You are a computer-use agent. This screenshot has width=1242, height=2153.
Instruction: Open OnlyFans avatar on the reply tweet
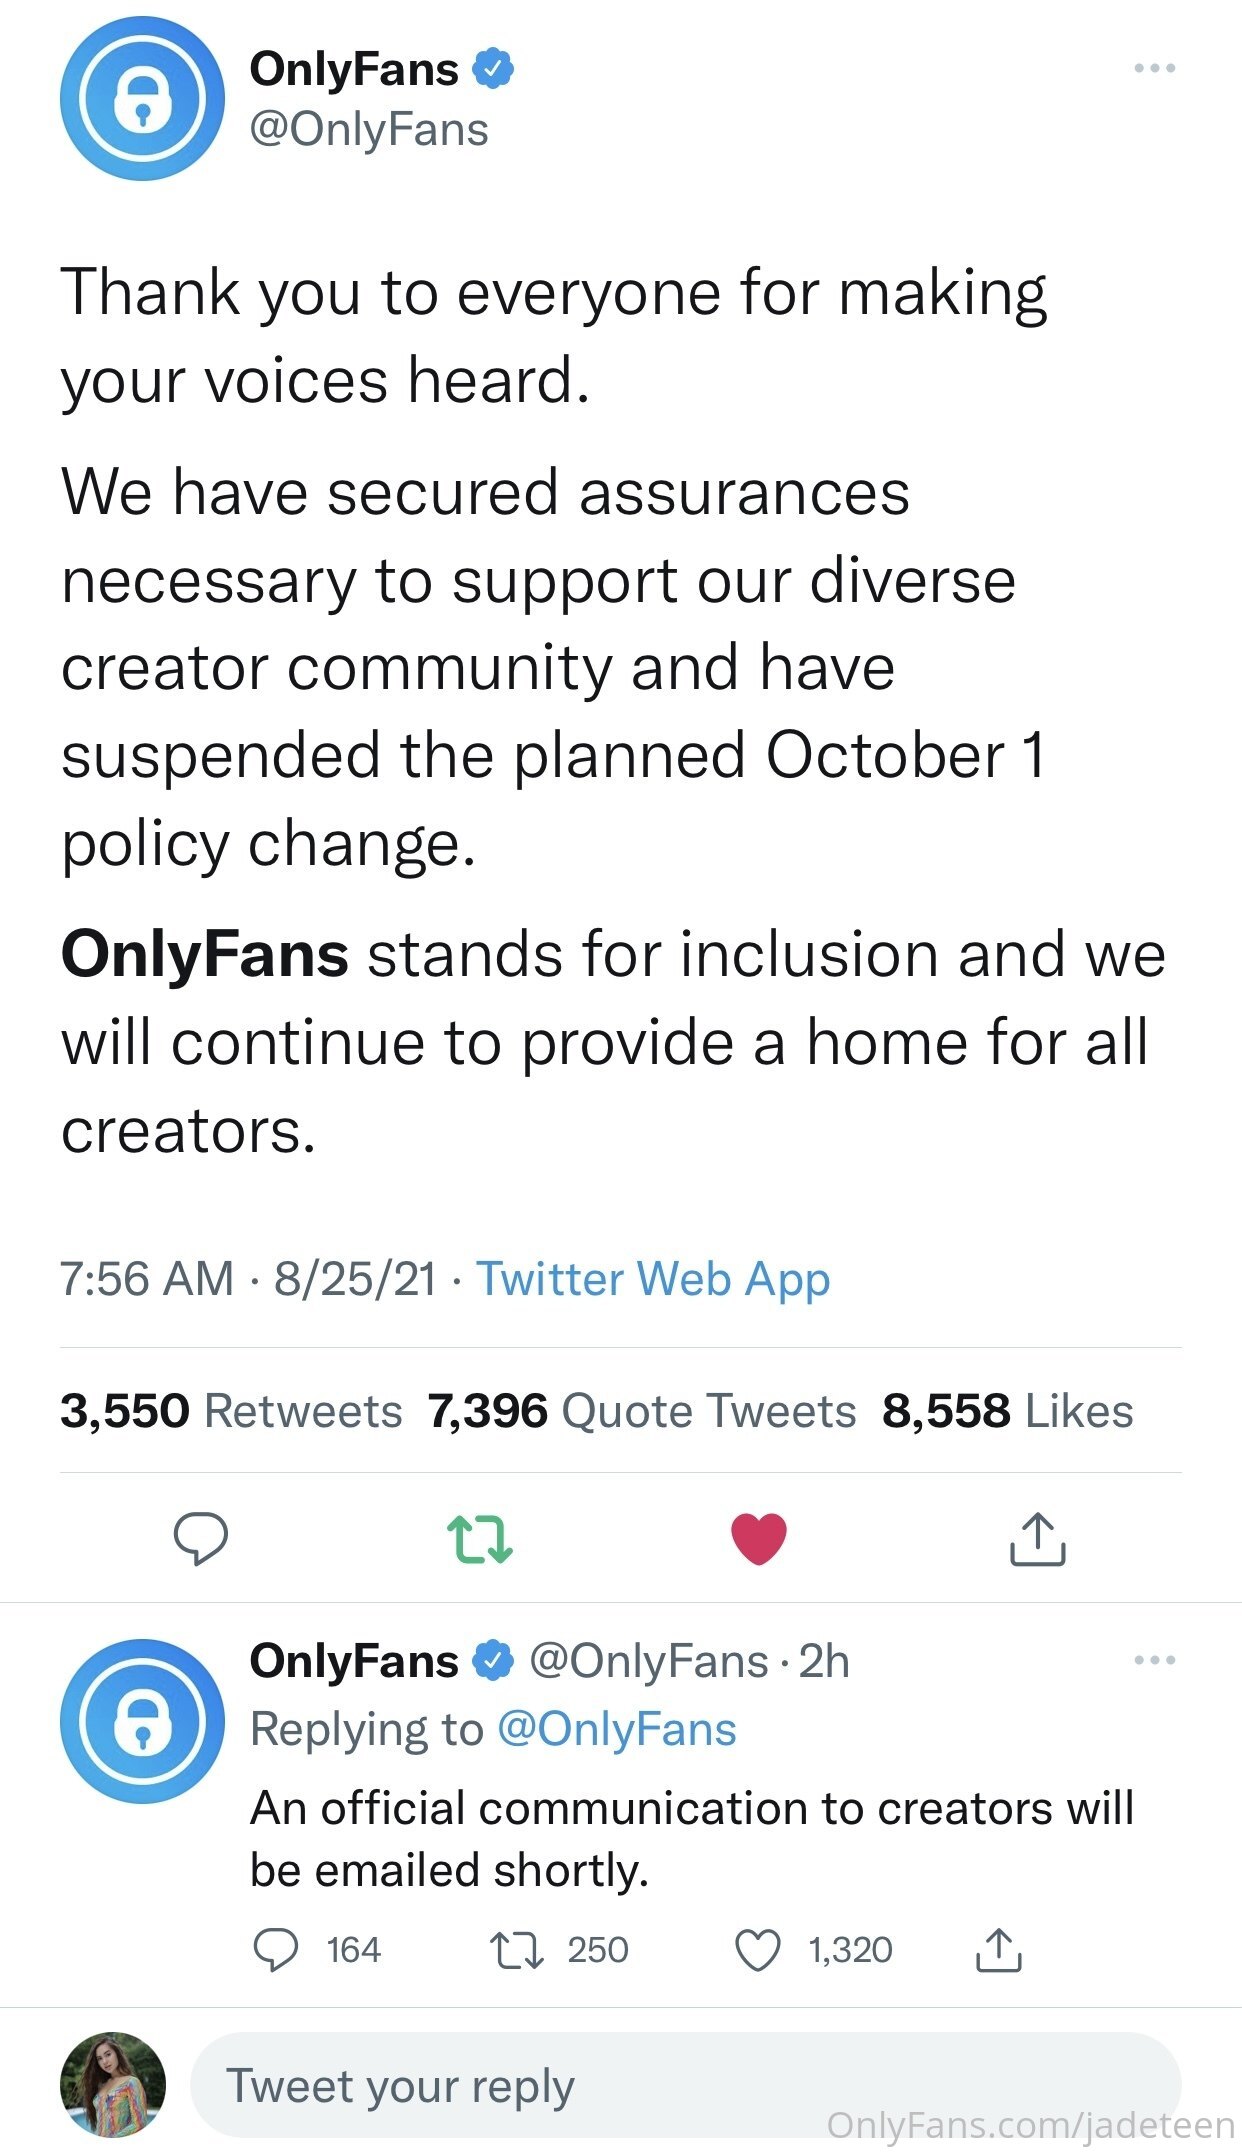click(142, 1721)
